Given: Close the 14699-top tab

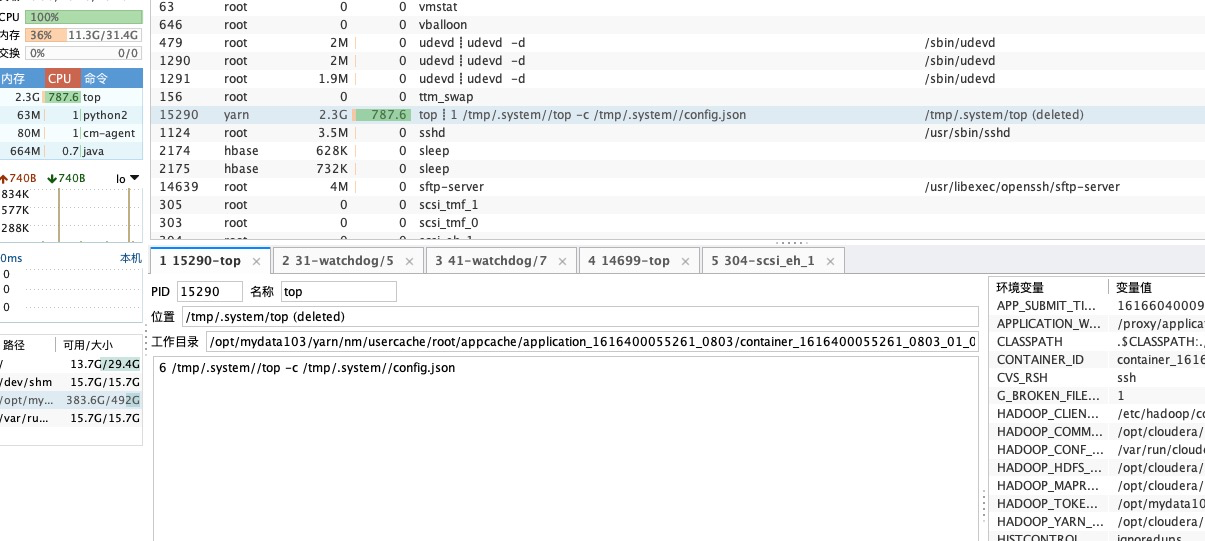Looking at the screenshot, I should coord(686,261).
